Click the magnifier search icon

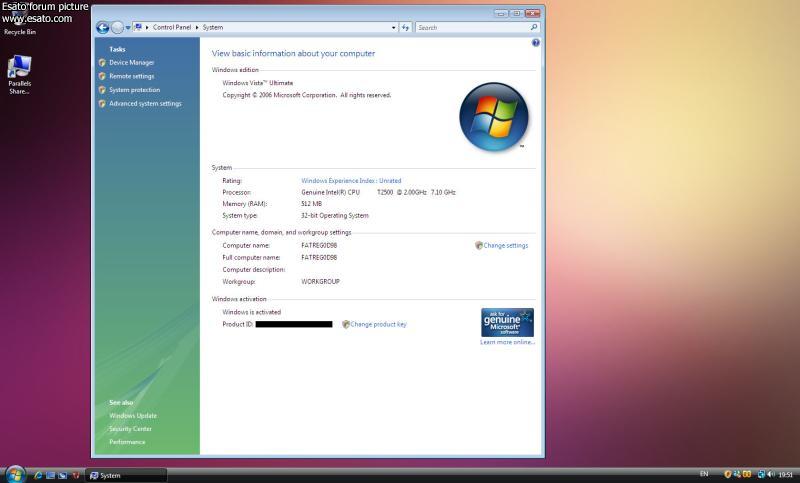(x=534, y=27)
